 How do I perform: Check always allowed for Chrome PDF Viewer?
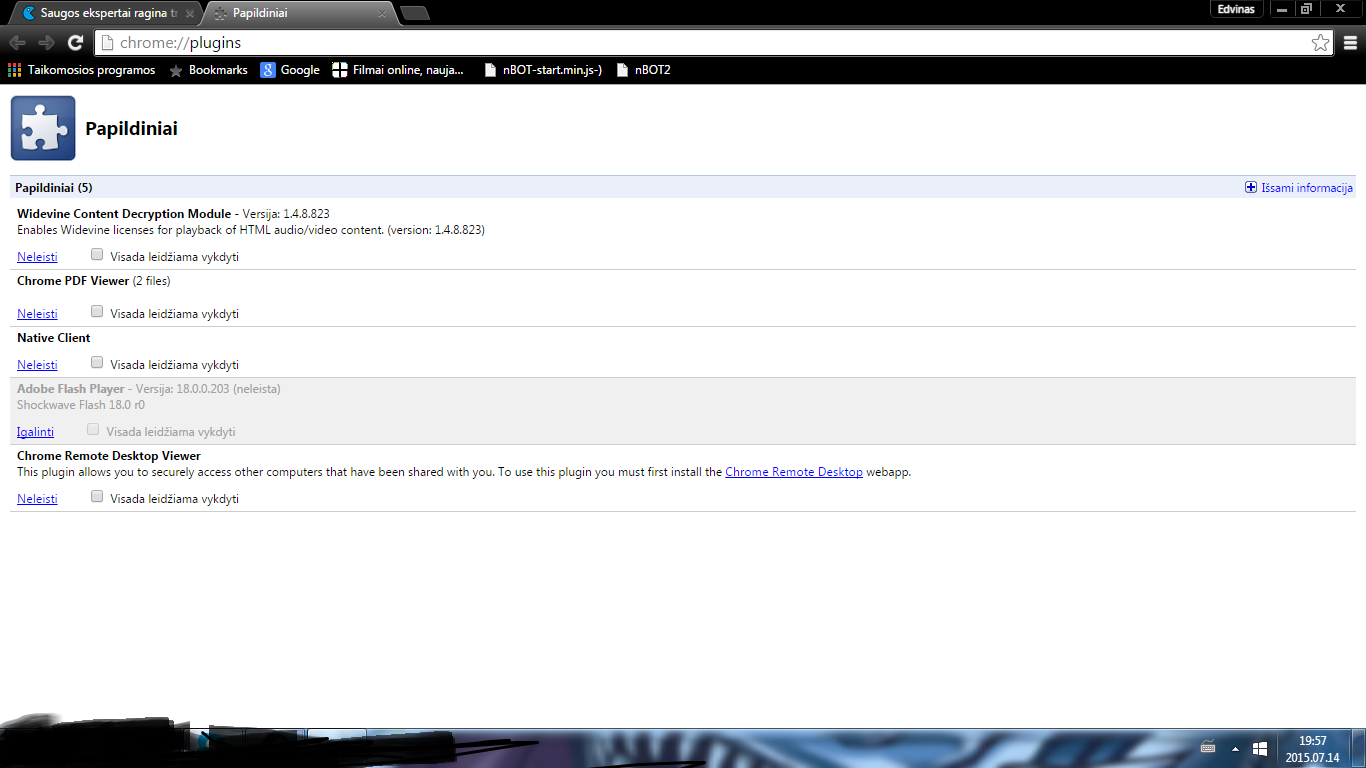click(97, 312)
